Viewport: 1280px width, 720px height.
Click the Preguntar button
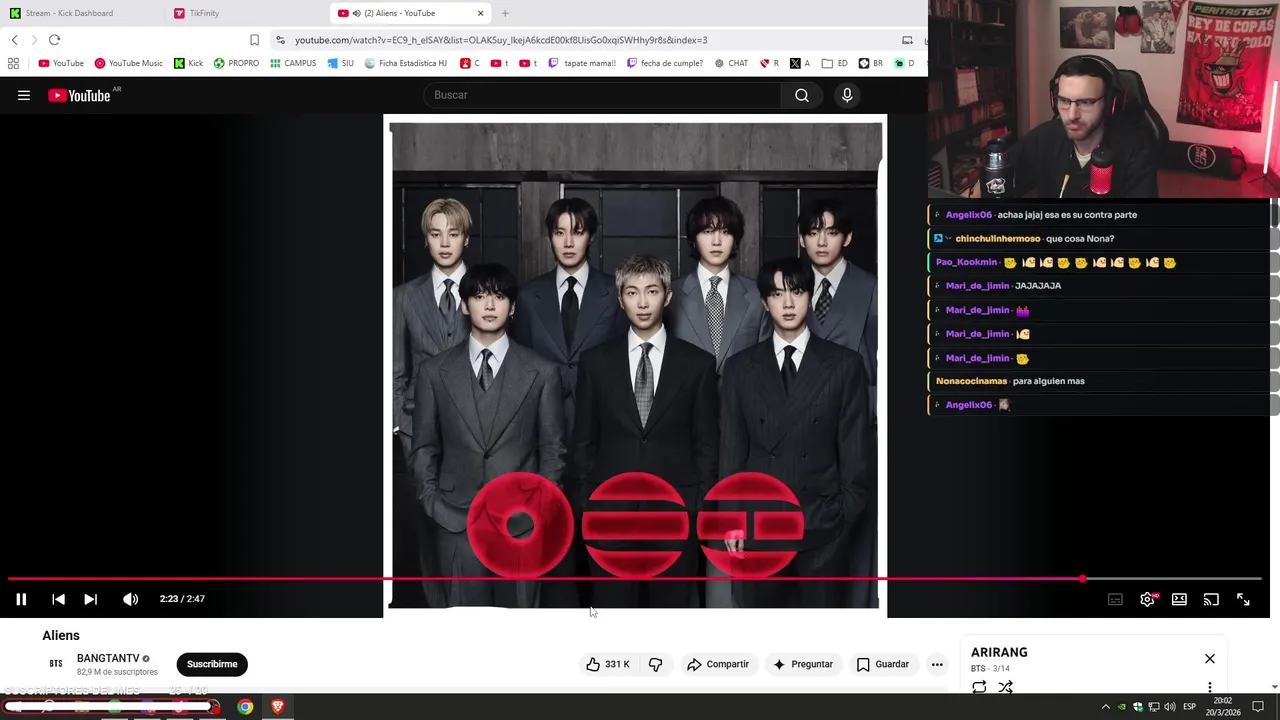click(802, 664)
